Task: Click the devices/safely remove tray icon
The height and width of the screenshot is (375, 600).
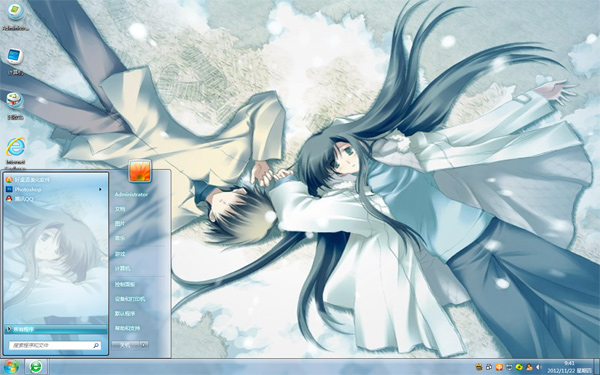Action: coord(489,367)
